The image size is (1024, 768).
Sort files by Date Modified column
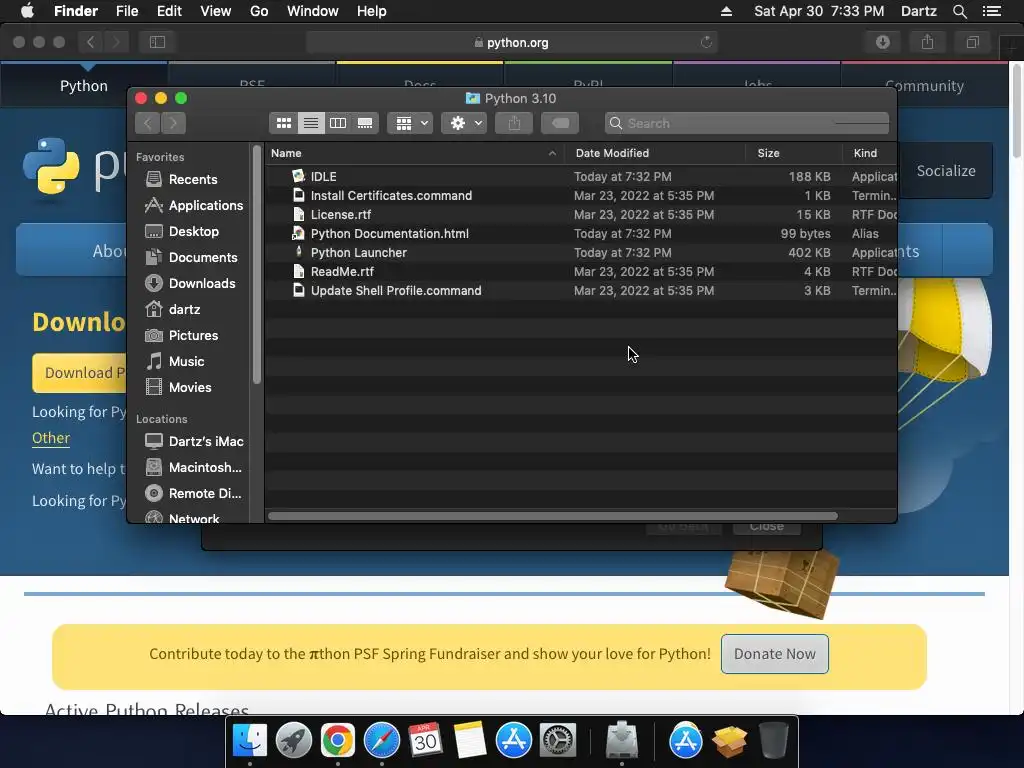click(x=655, y=153)
